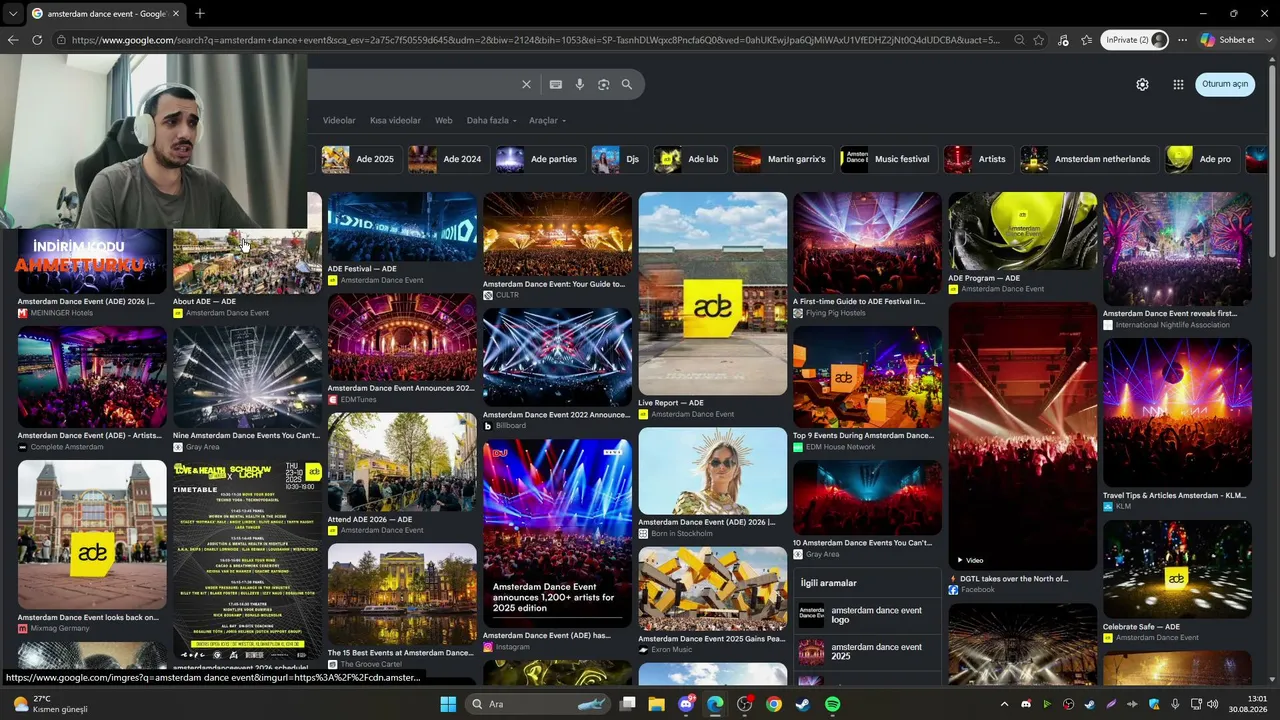The image size is (1280, 720).
Task: Start a voice search with the microphone
Action: 580,85
